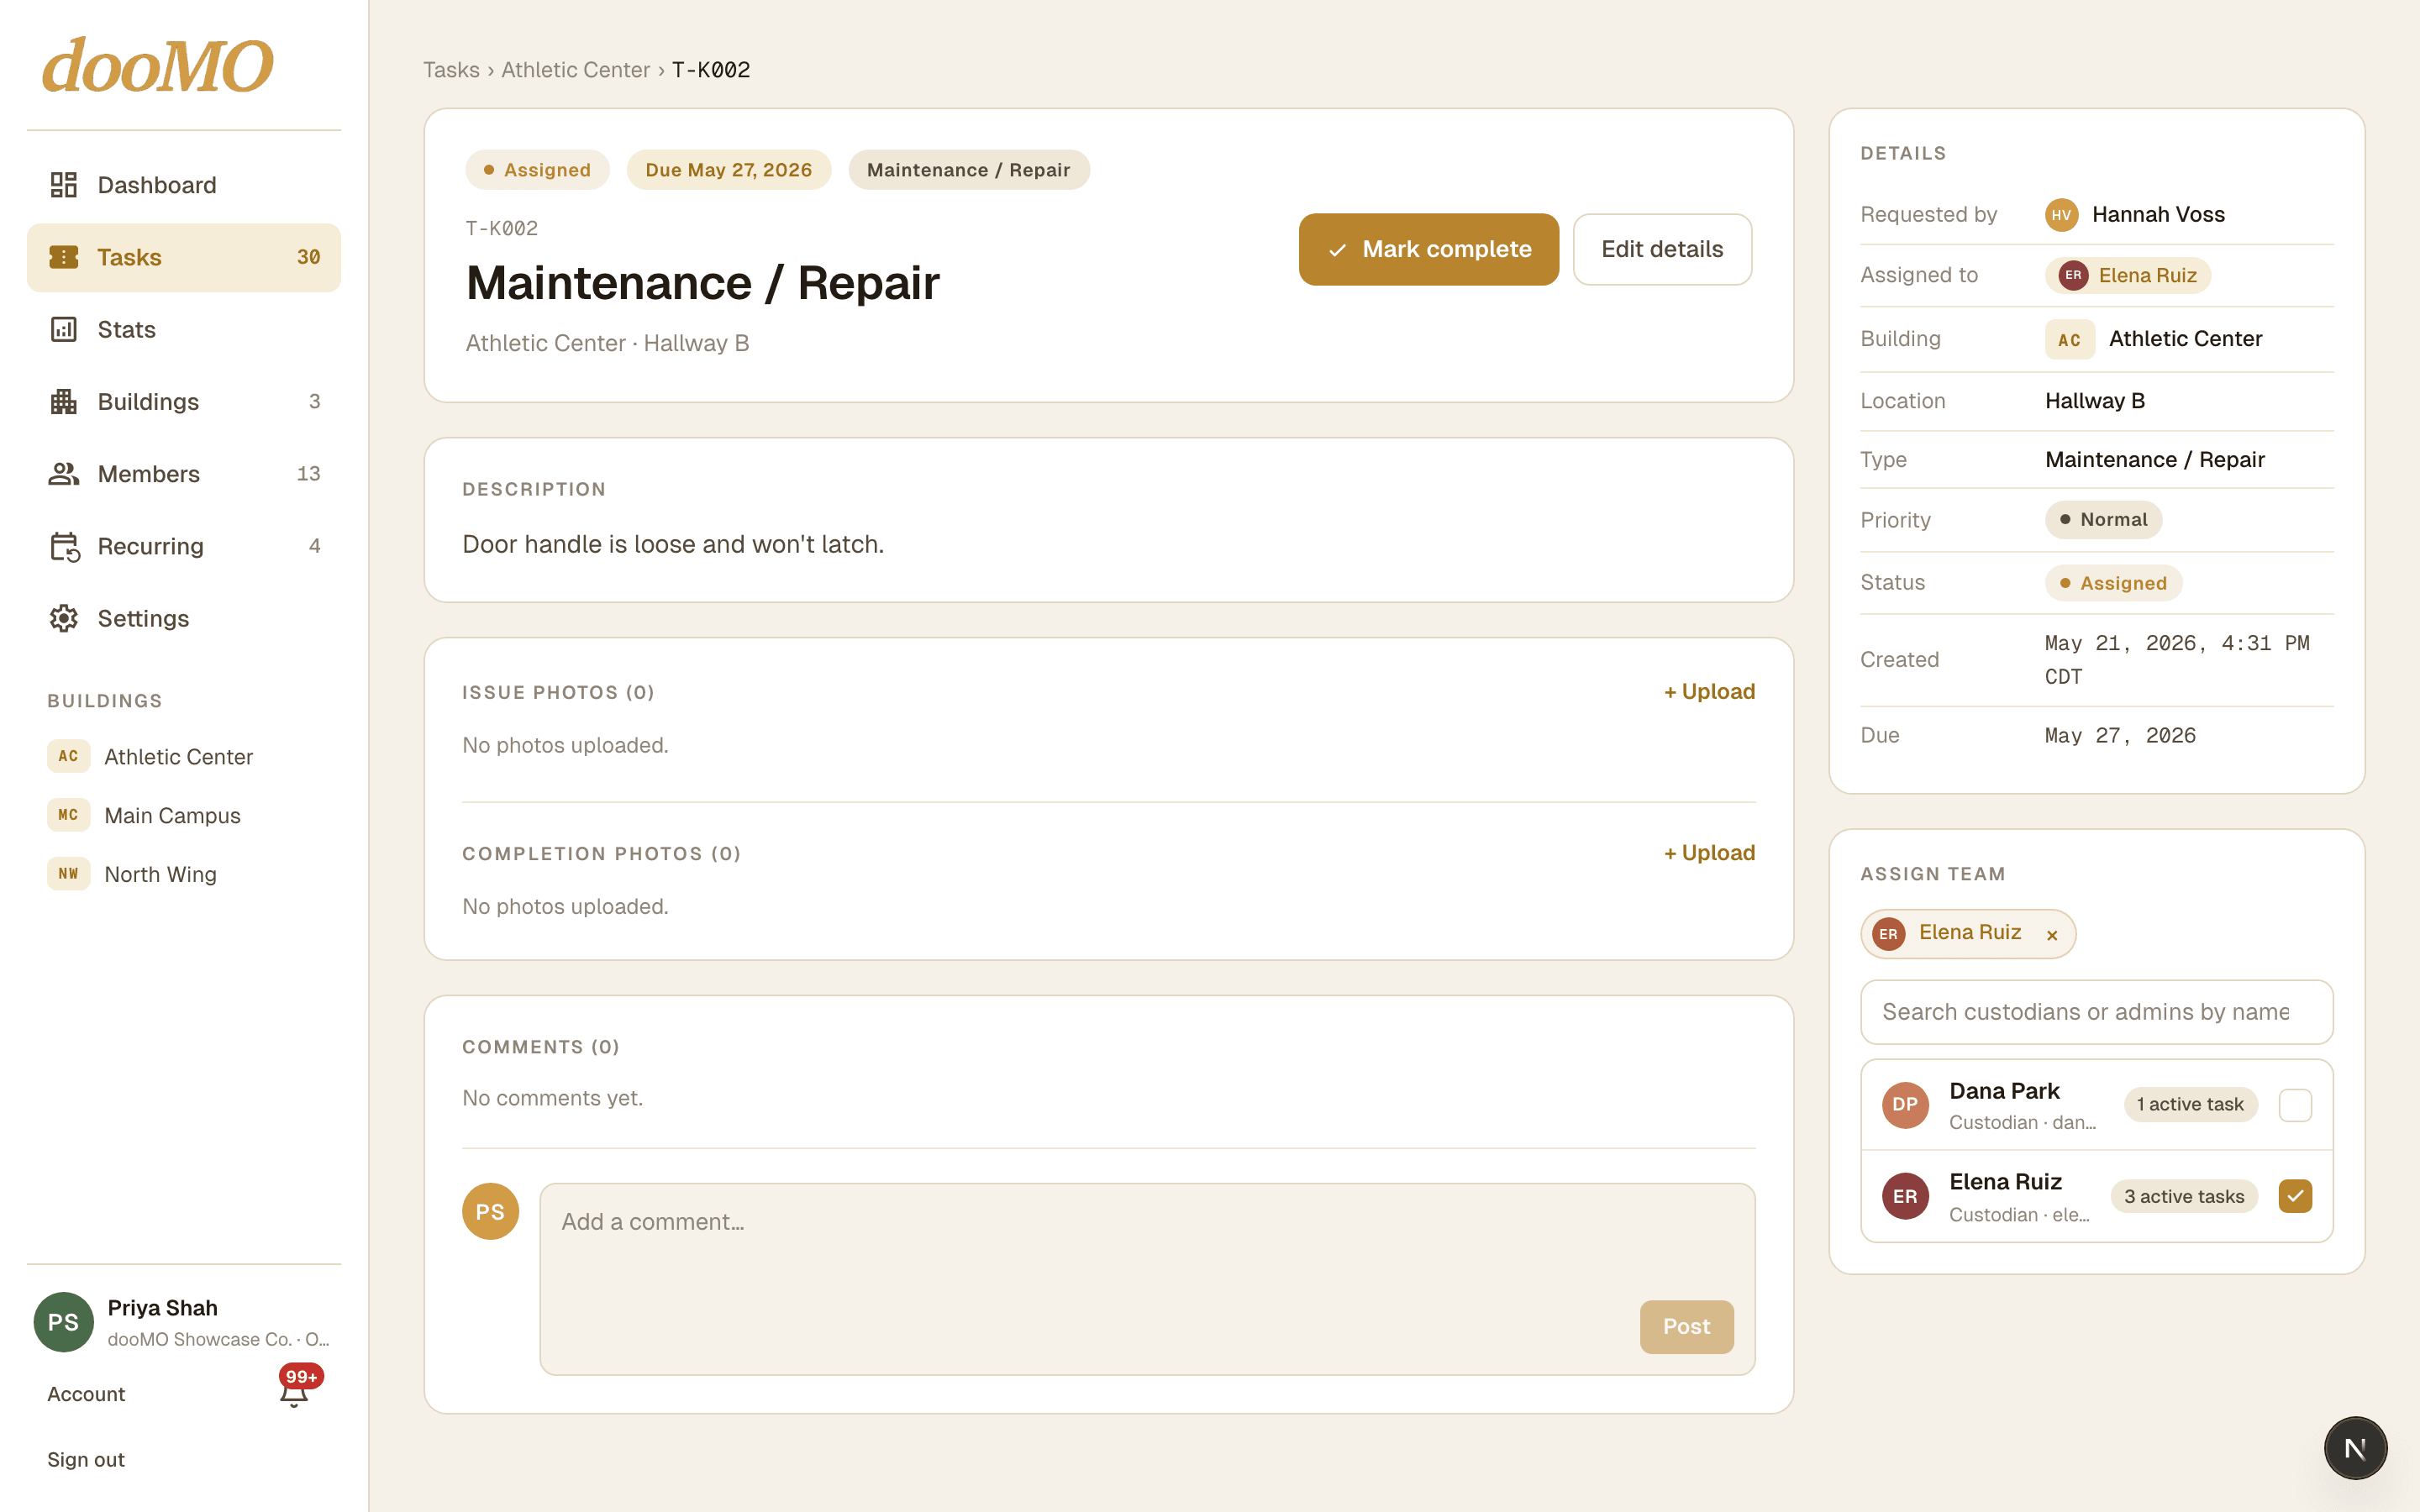Open the Dashboard icon in sidebar
Viewport: 2420px width, 1512px height.
pyautogui.click(x=64, y=185)
